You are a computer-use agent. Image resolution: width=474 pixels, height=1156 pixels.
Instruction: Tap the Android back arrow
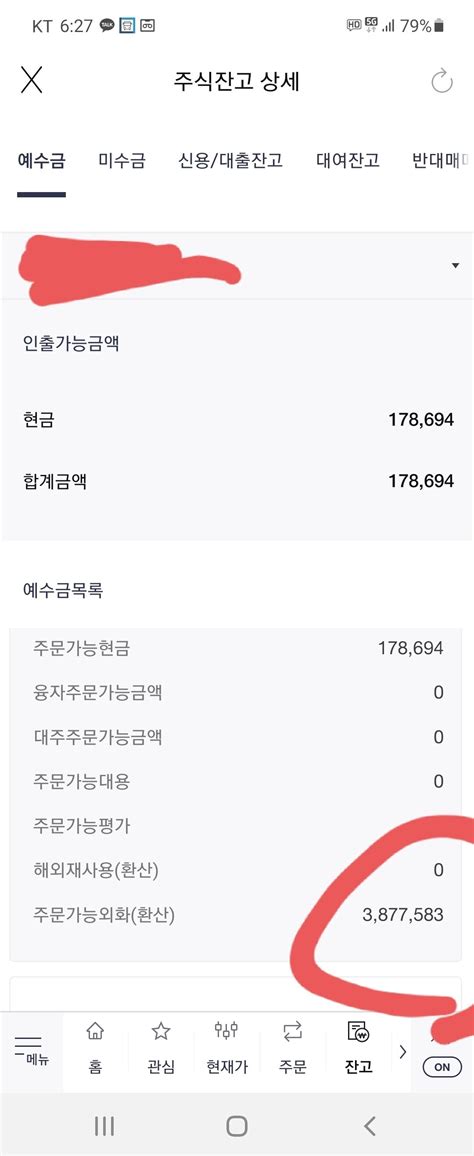tap(370, 1125)
